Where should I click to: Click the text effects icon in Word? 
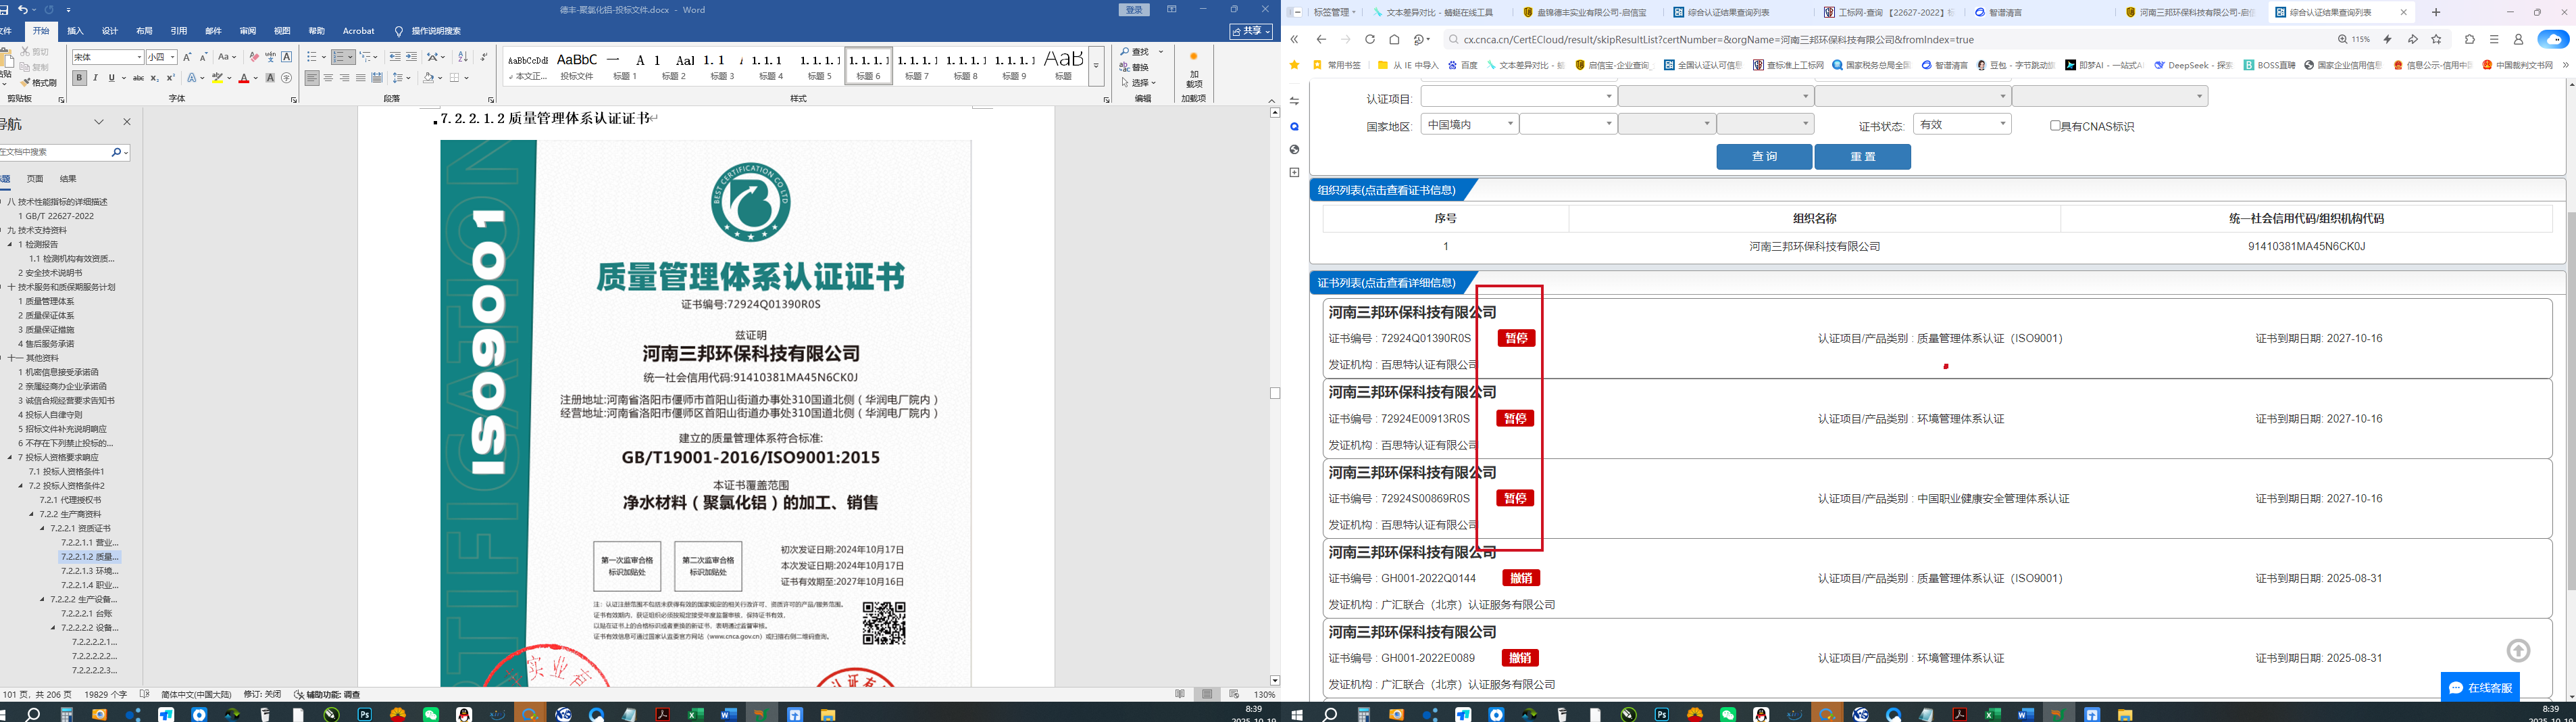(191, 78)
